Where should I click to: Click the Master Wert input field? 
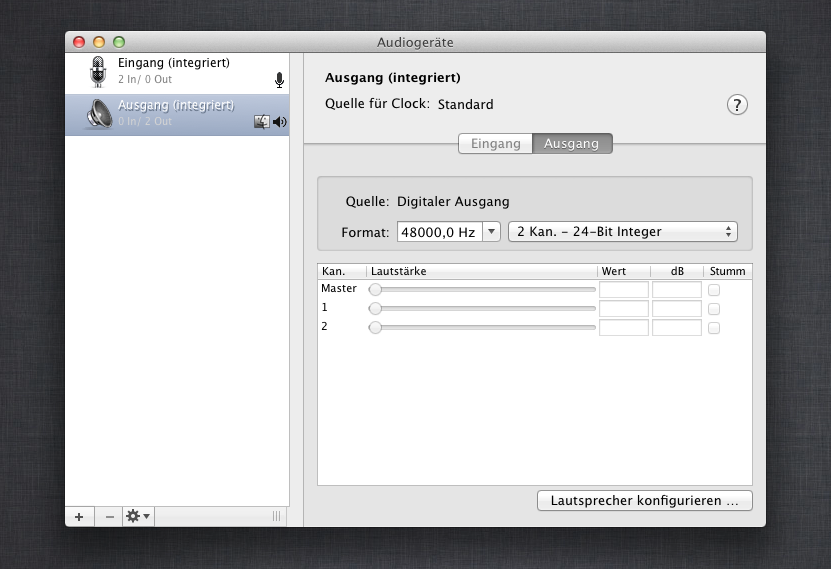(x=623, y=290)
